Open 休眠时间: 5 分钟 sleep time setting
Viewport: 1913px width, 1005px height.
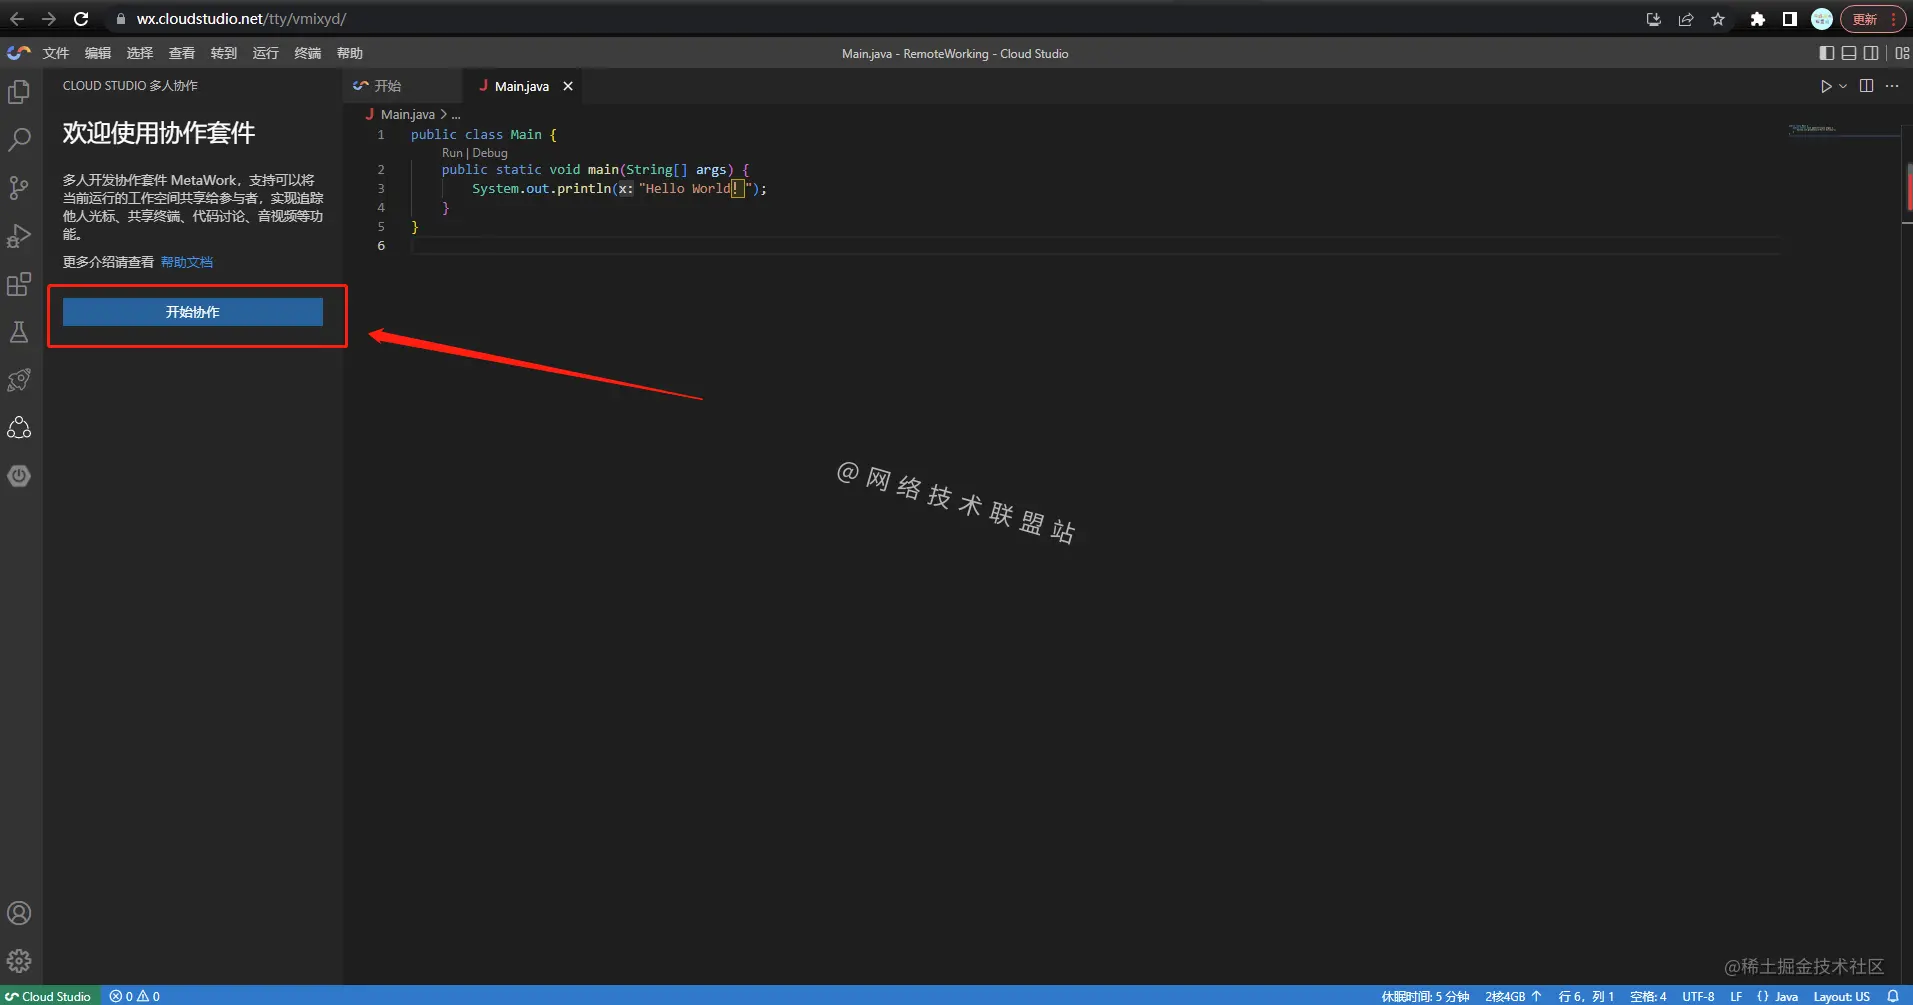point(1425,996)
